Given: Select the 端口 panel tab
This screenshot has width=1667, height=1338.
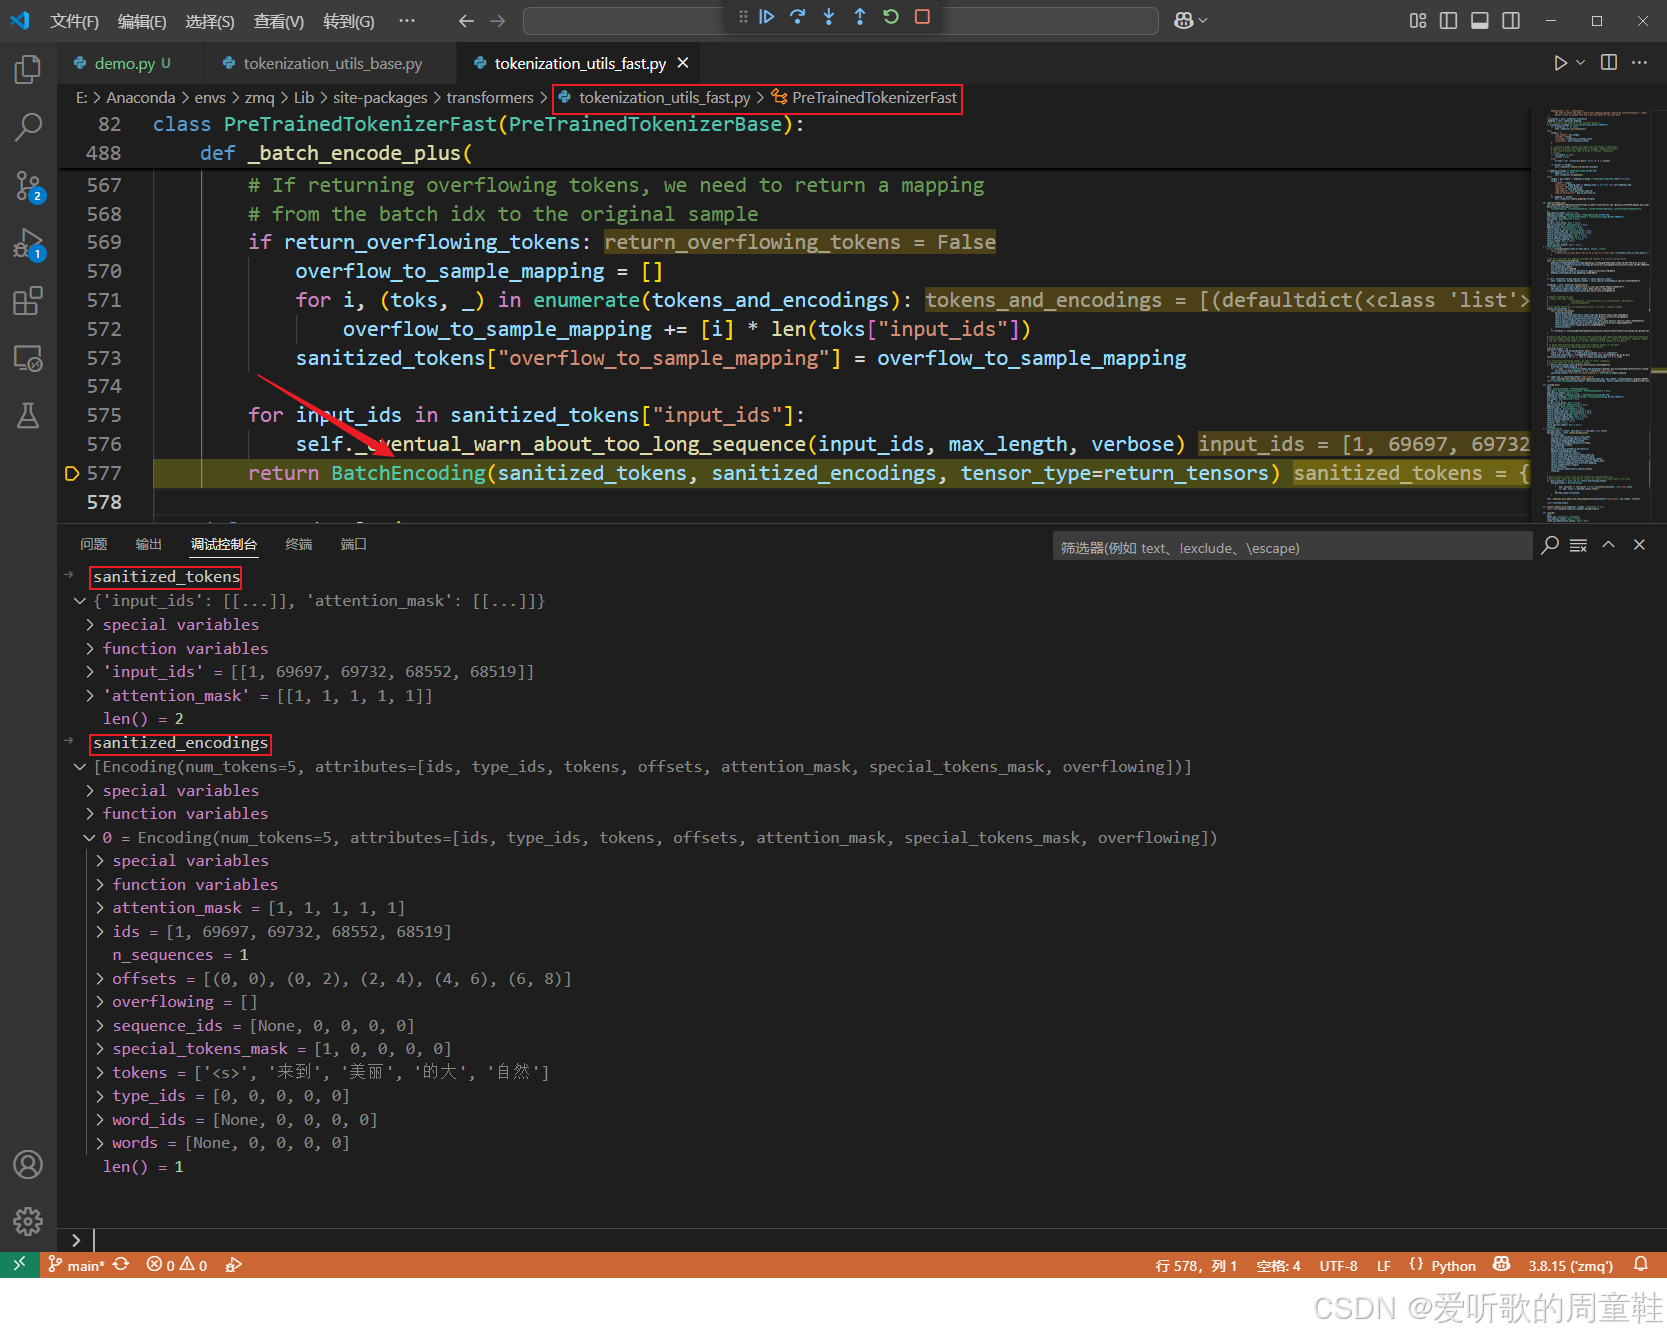Looking at the screenshot, I should 354,544.
